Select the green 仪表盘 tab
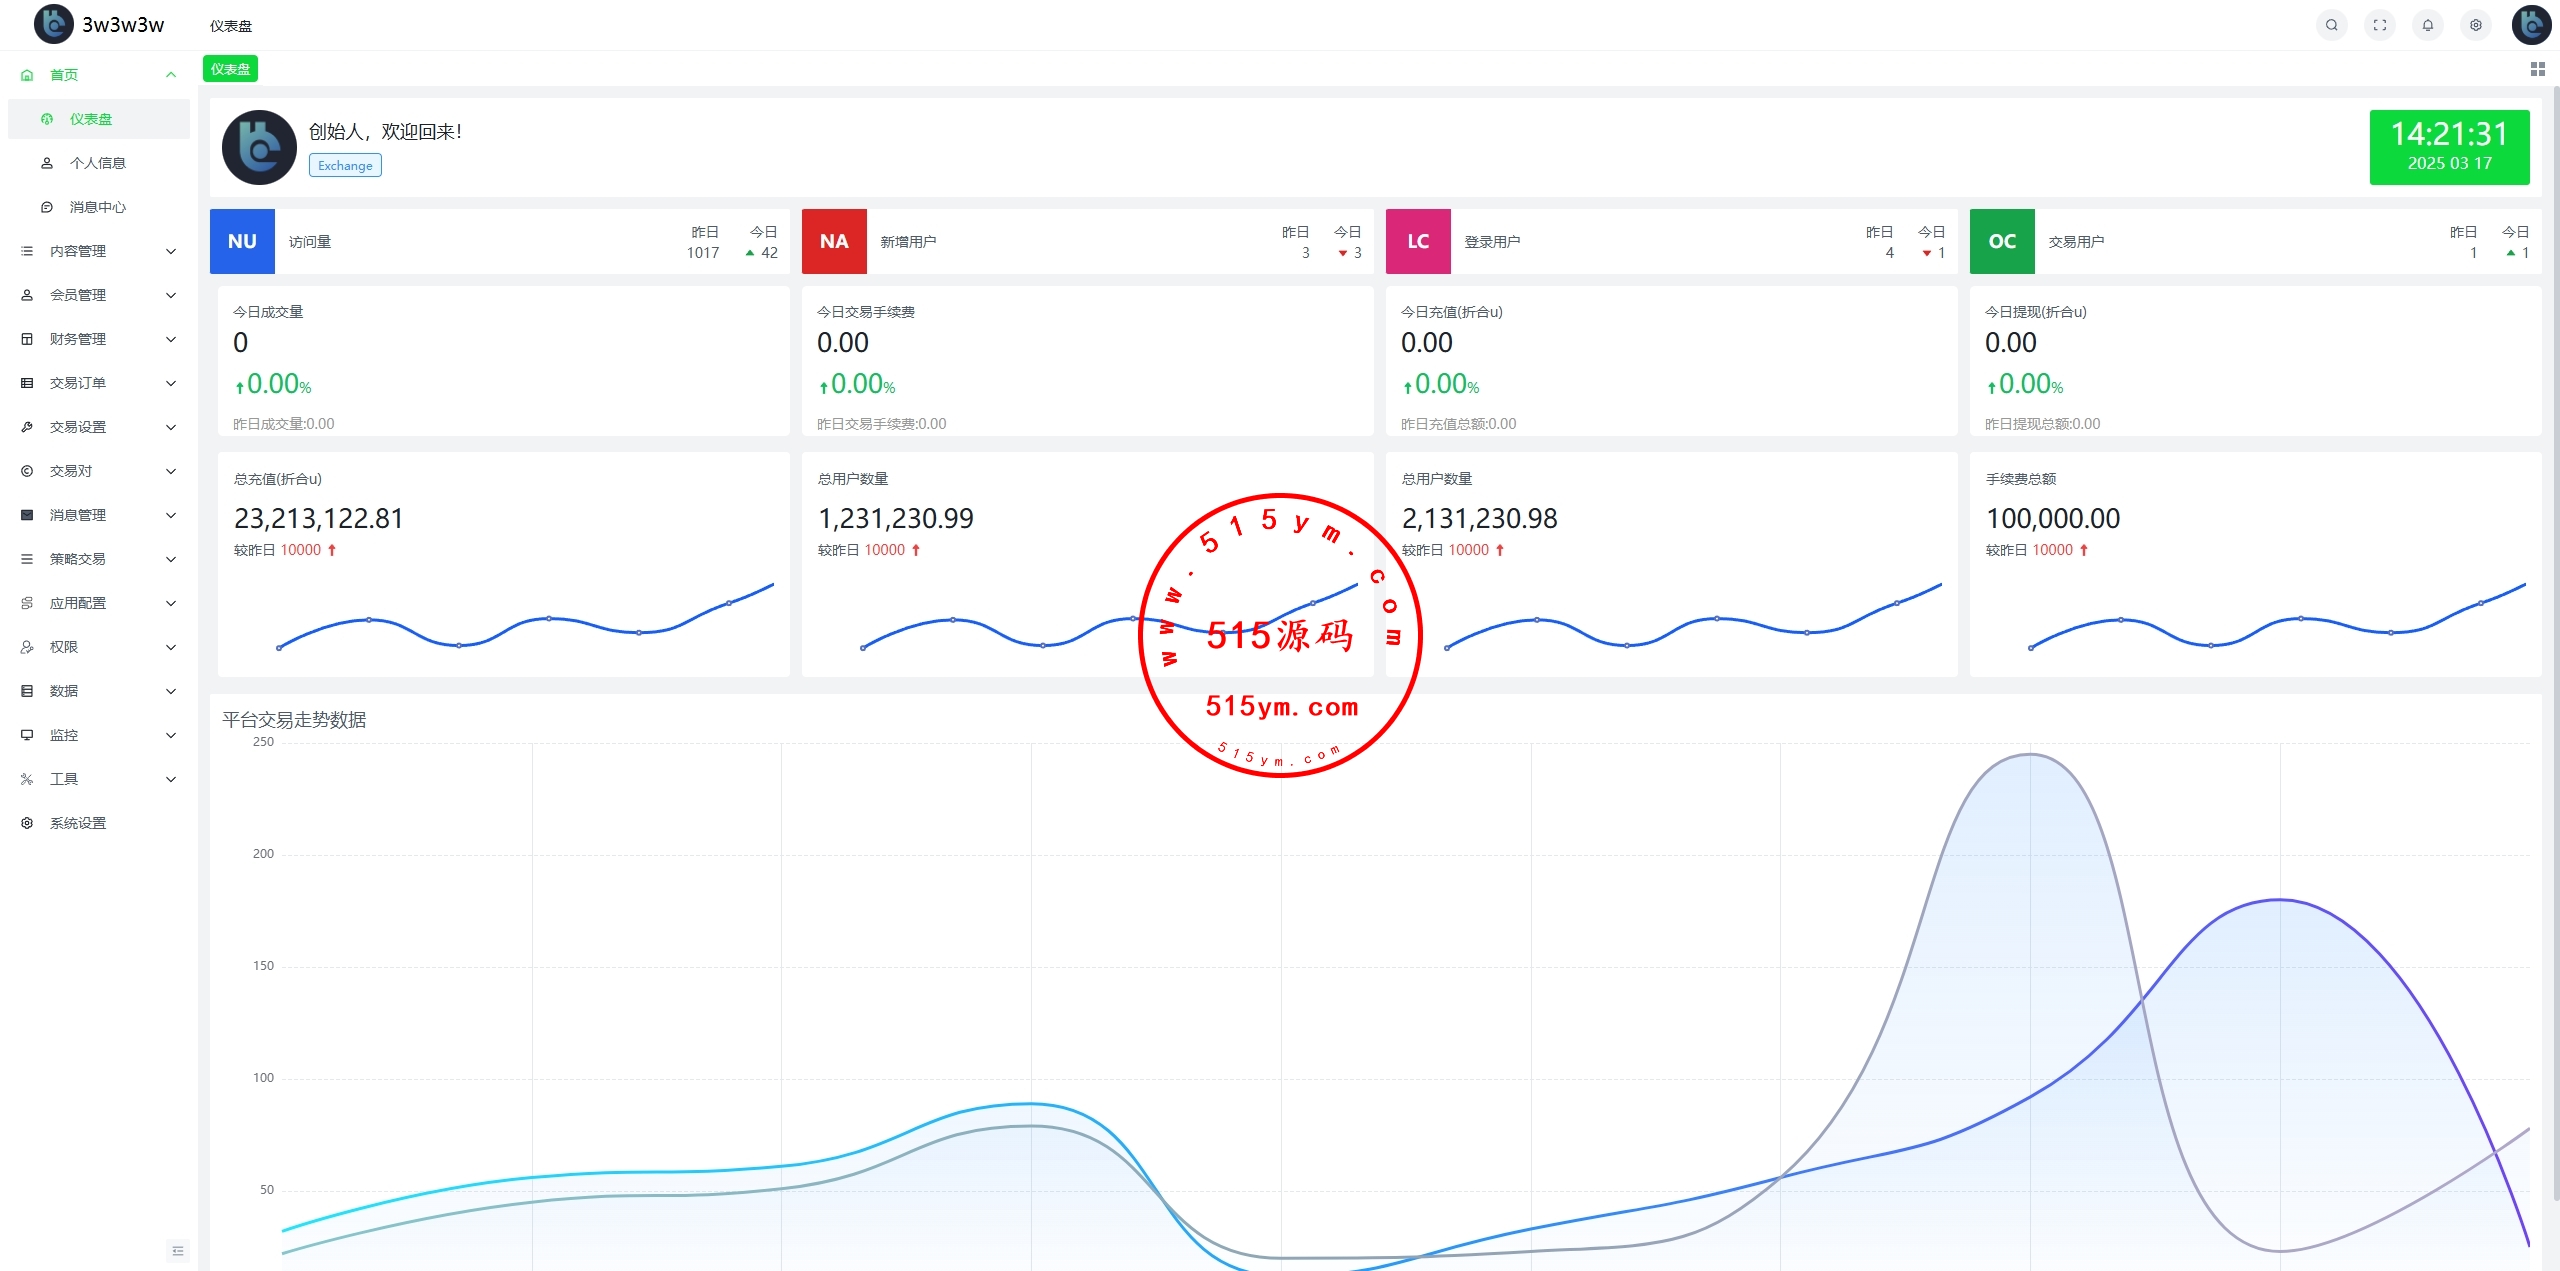This screenshot has width=2560, height=1271. (230, 69)
